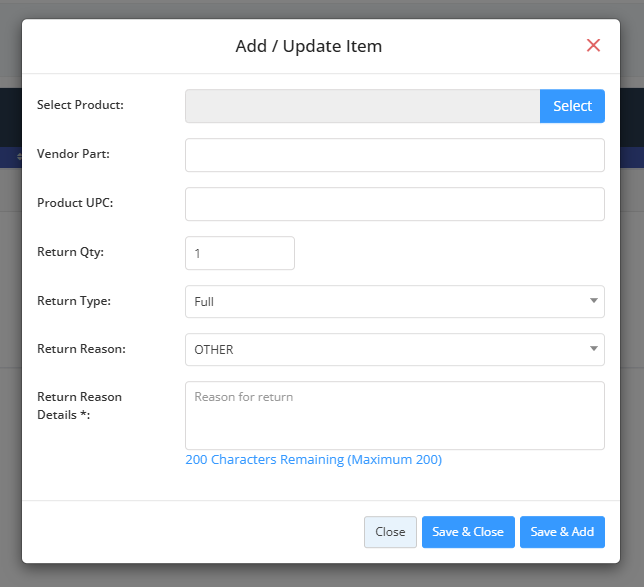Dismiss the dialog using the red X icon
Screen dimensions: 644x587
tap(593, 45)
